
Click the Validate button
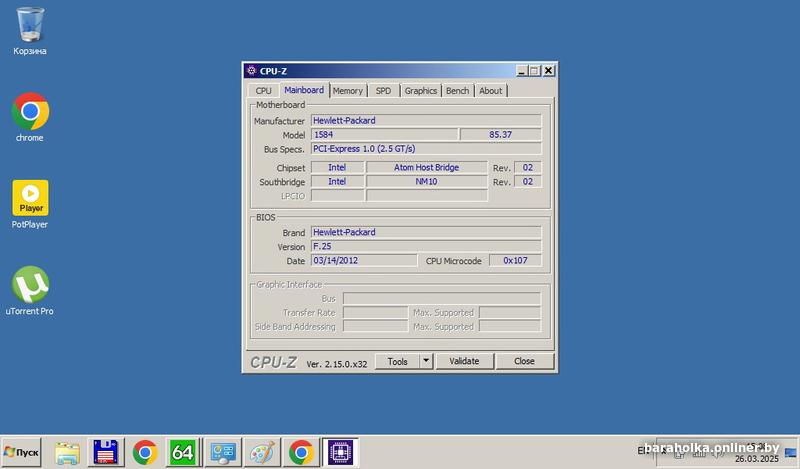tap(464, 361)
